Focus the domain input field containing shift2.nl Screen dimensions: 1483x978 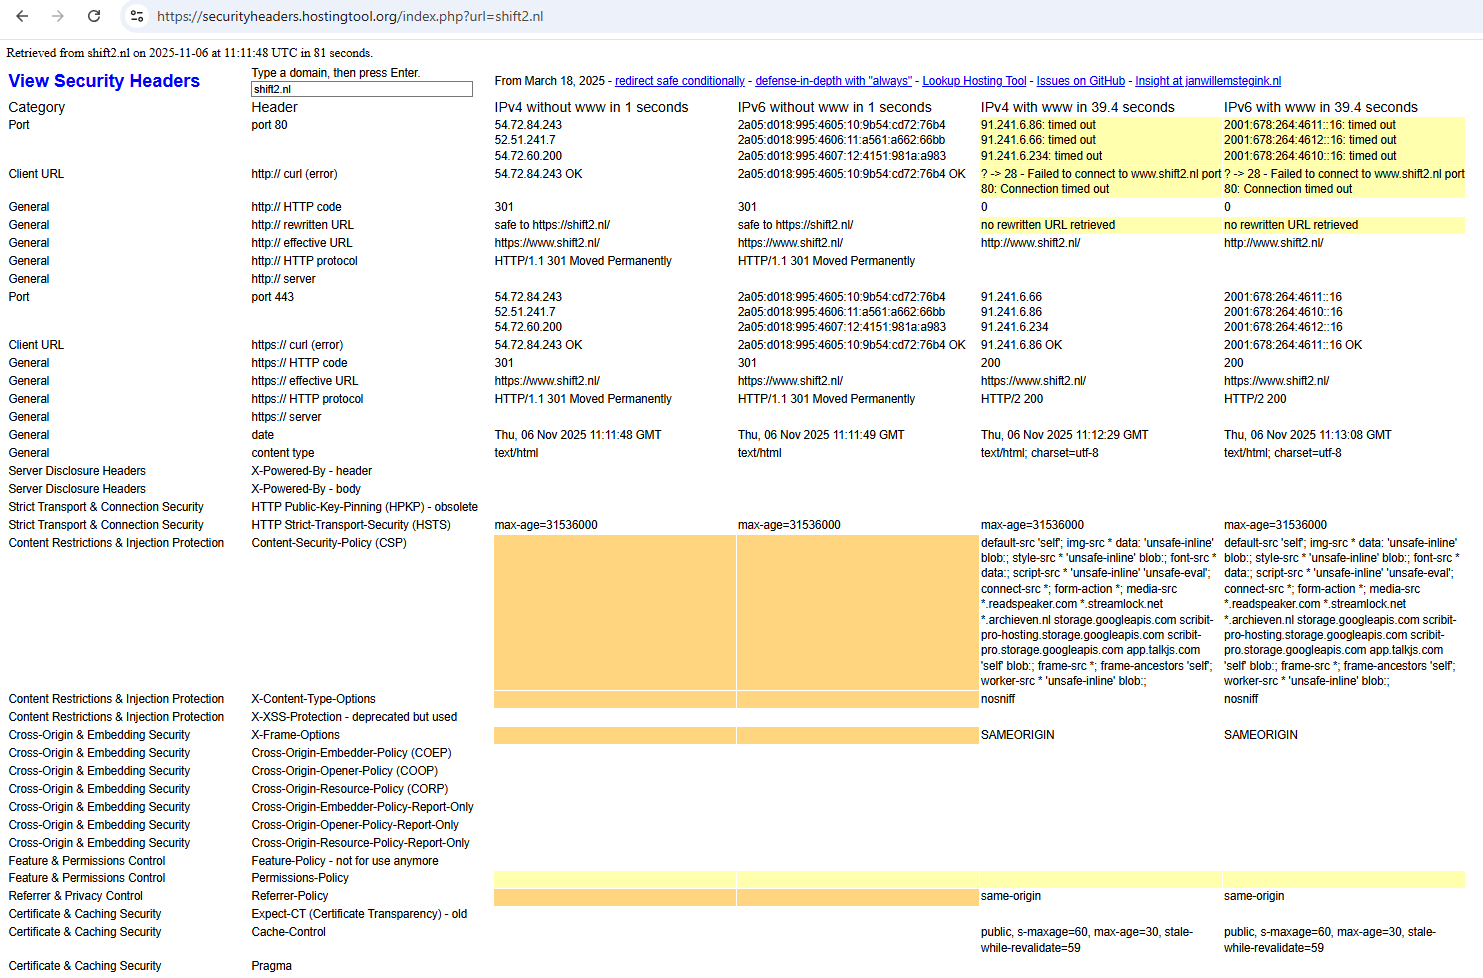tap(361, 89)
